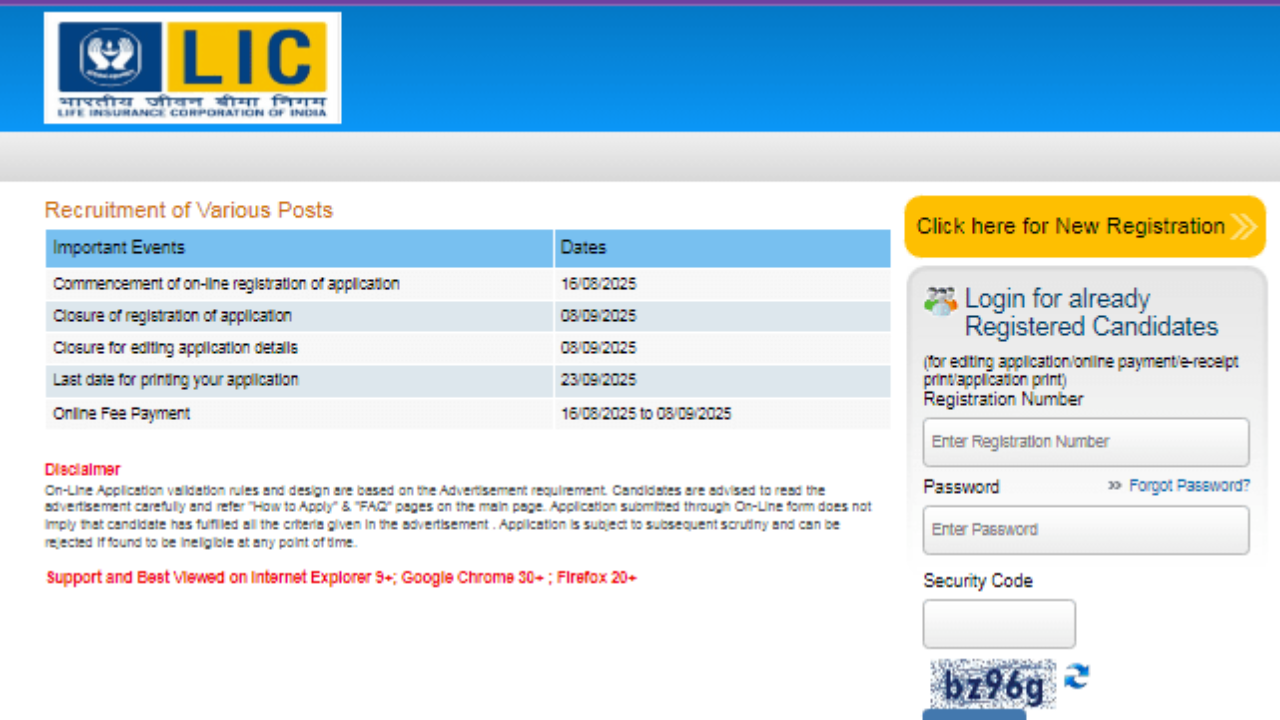Click the Recruitment of Various Posts heading
This screenshot has height=720, width=1280.
[x=188, y=210]
